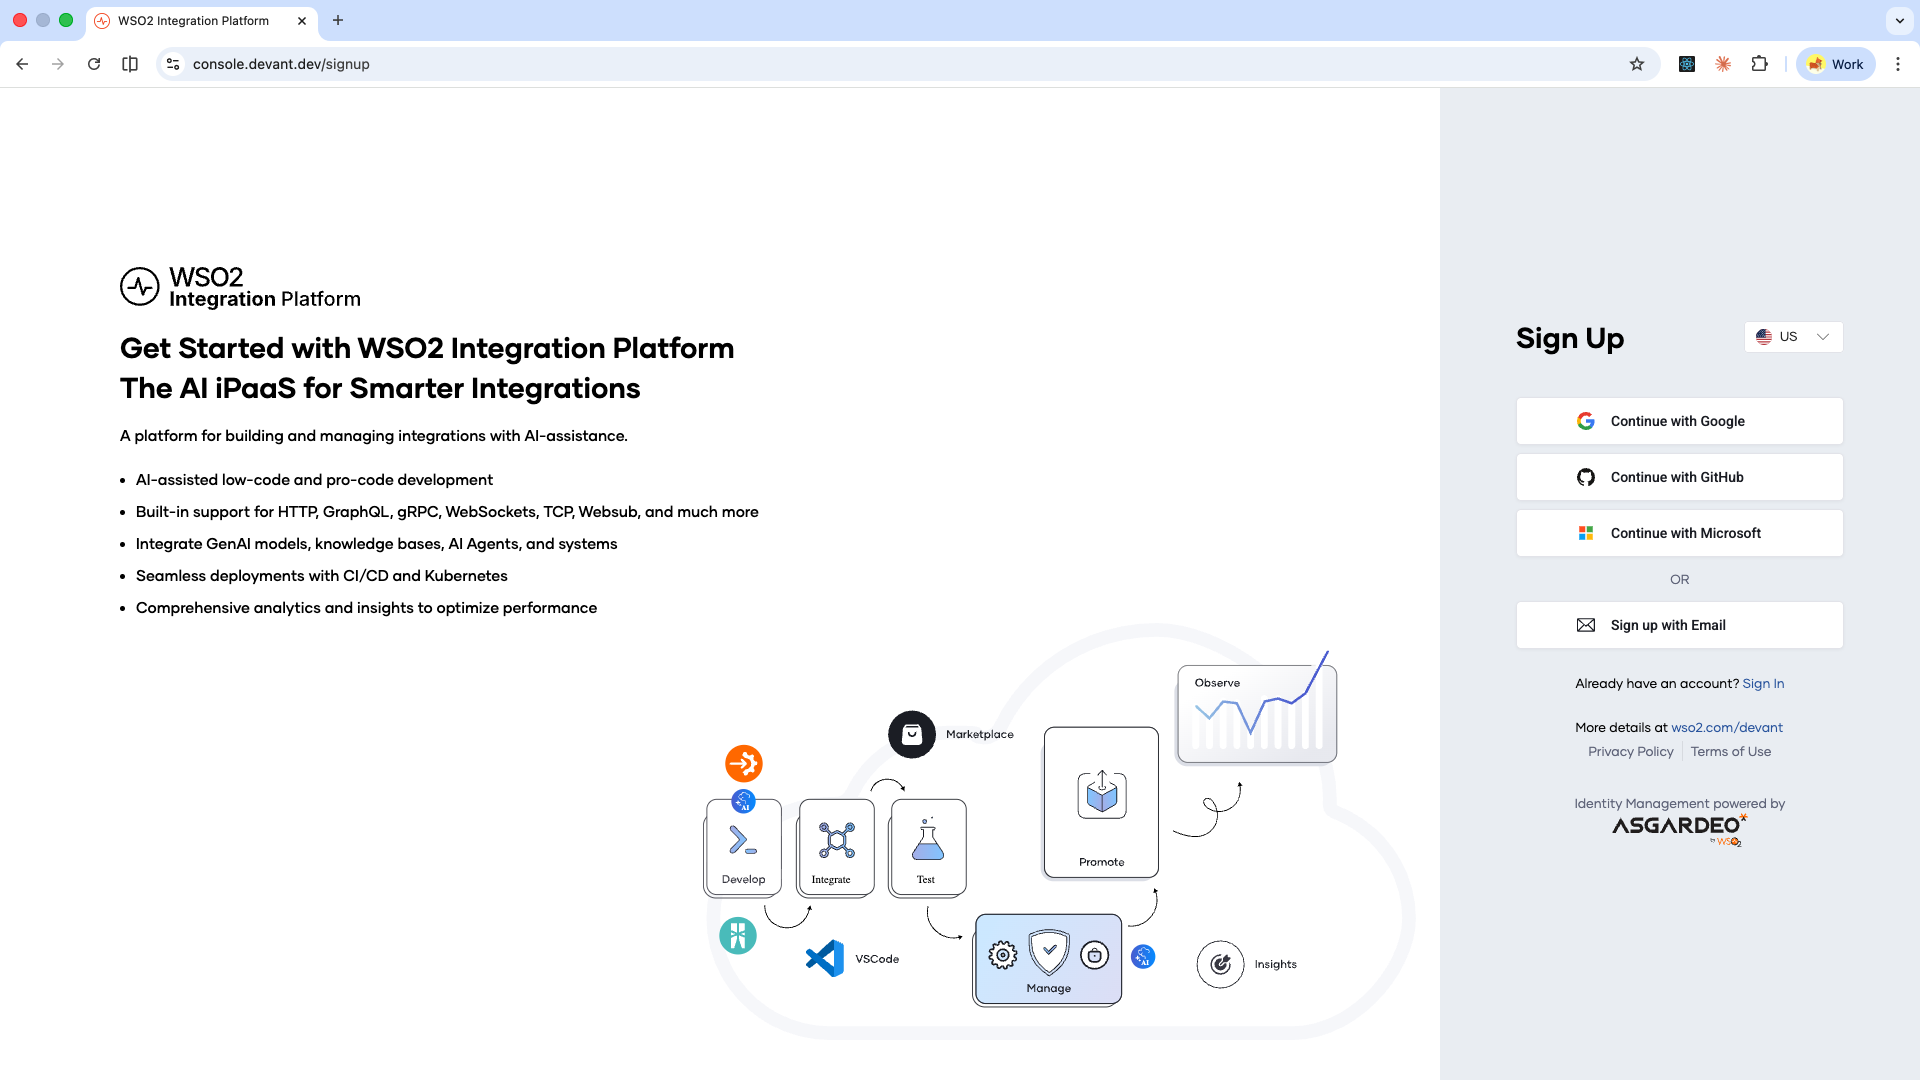
Task: Click the Manage gear icon
Action: [x=1003, y=955]
